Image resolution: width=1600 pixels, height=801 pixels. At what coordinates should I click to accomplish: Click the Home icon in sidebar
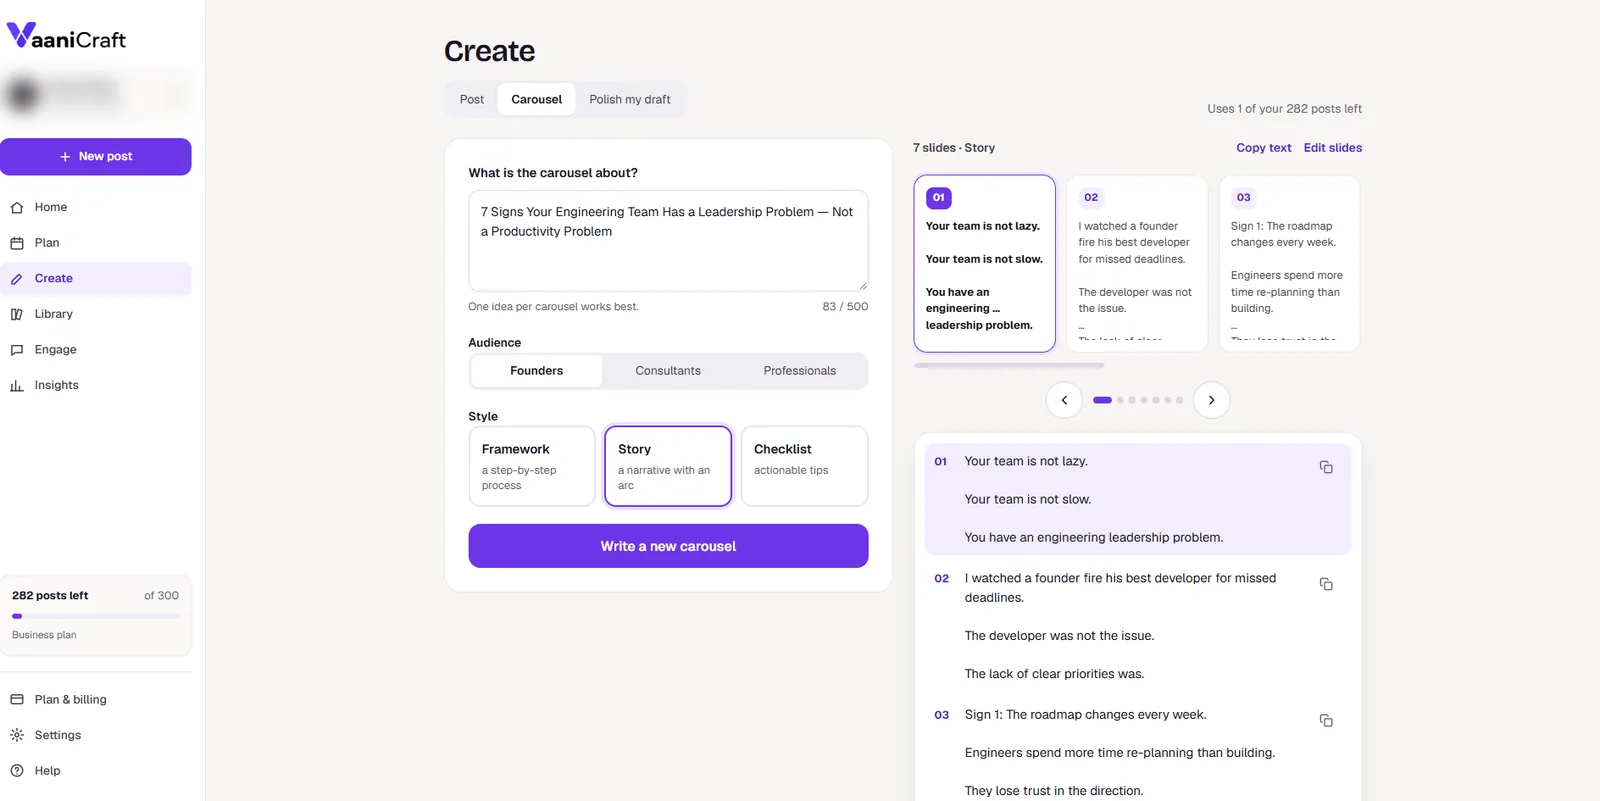point(17,208)
